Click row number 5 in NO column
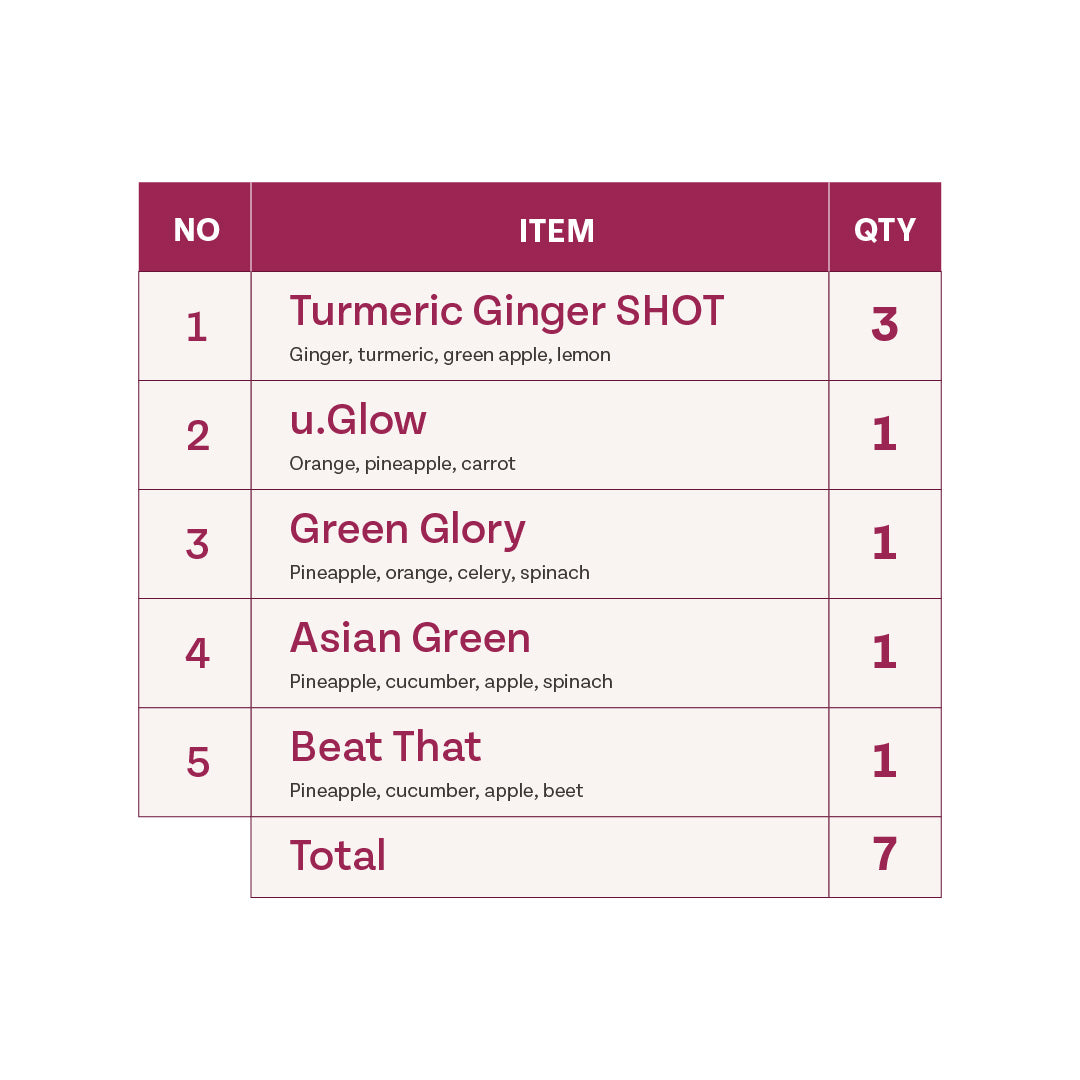The height and width of the screenshot is (1080, 1080). [x=197, y=763]
